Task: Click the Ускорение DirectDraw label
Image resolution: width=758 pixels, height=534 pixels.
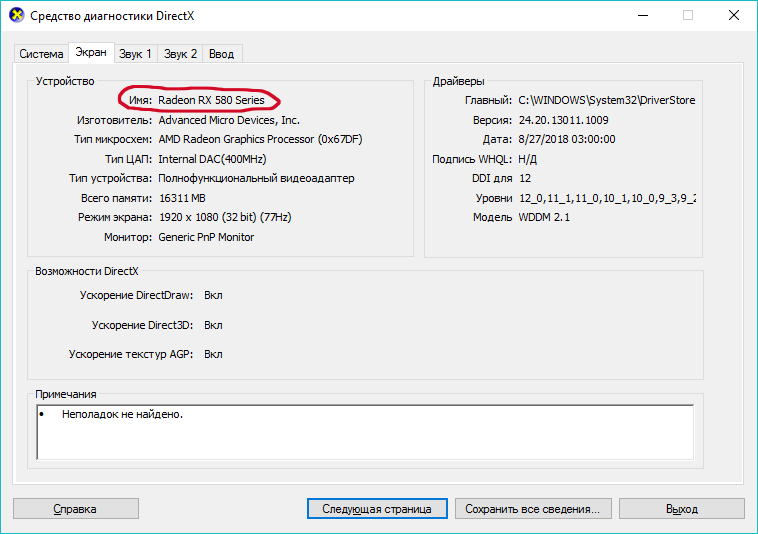Action: click(x=136, y=295)
